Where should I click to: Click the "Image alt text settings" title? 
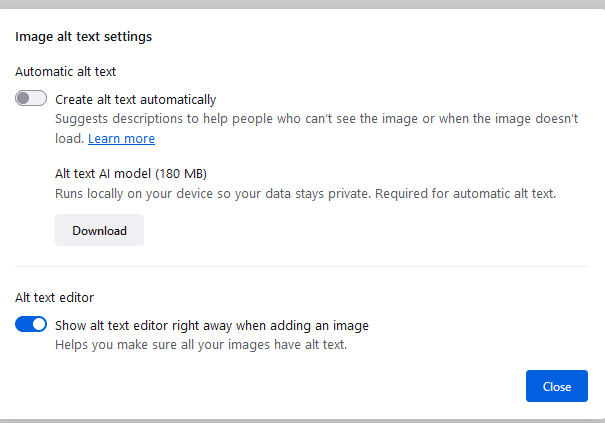[x=83, y=37]
